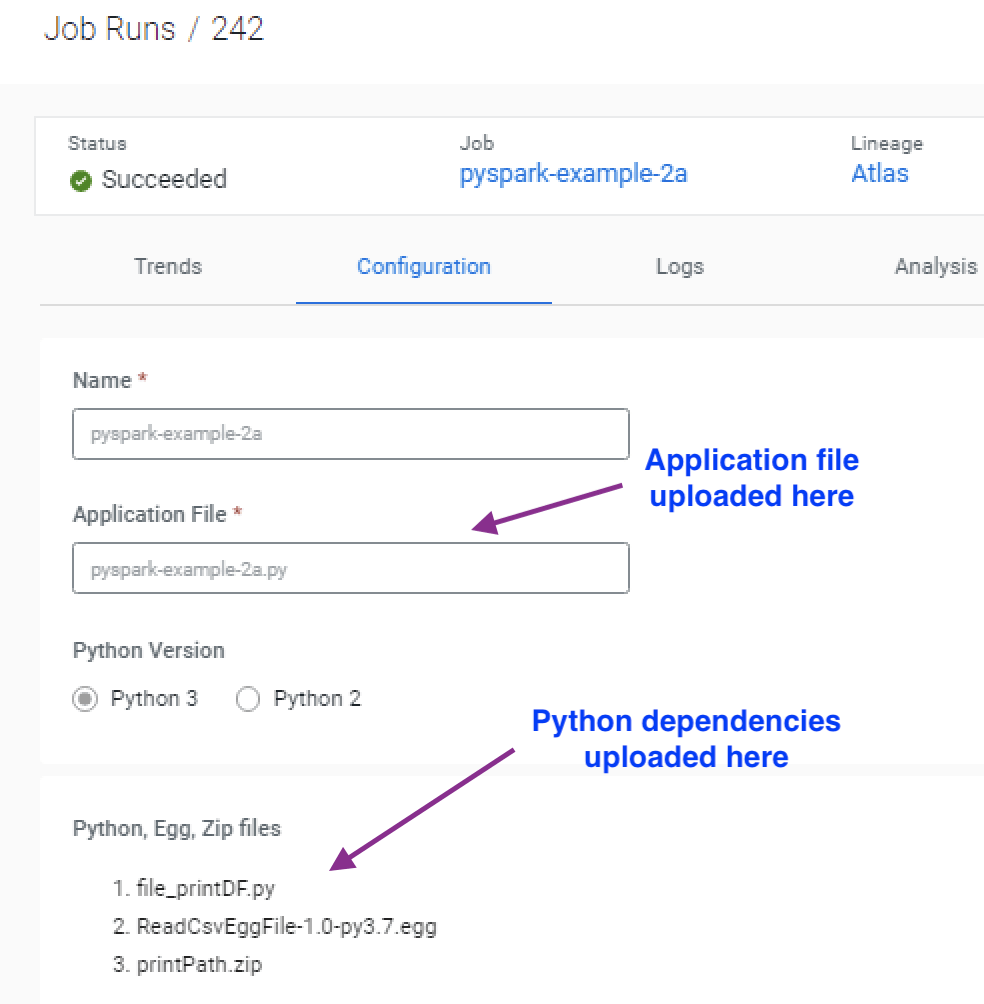Switch to the Trends tab
984x1004 pixels.
point(168,267)
